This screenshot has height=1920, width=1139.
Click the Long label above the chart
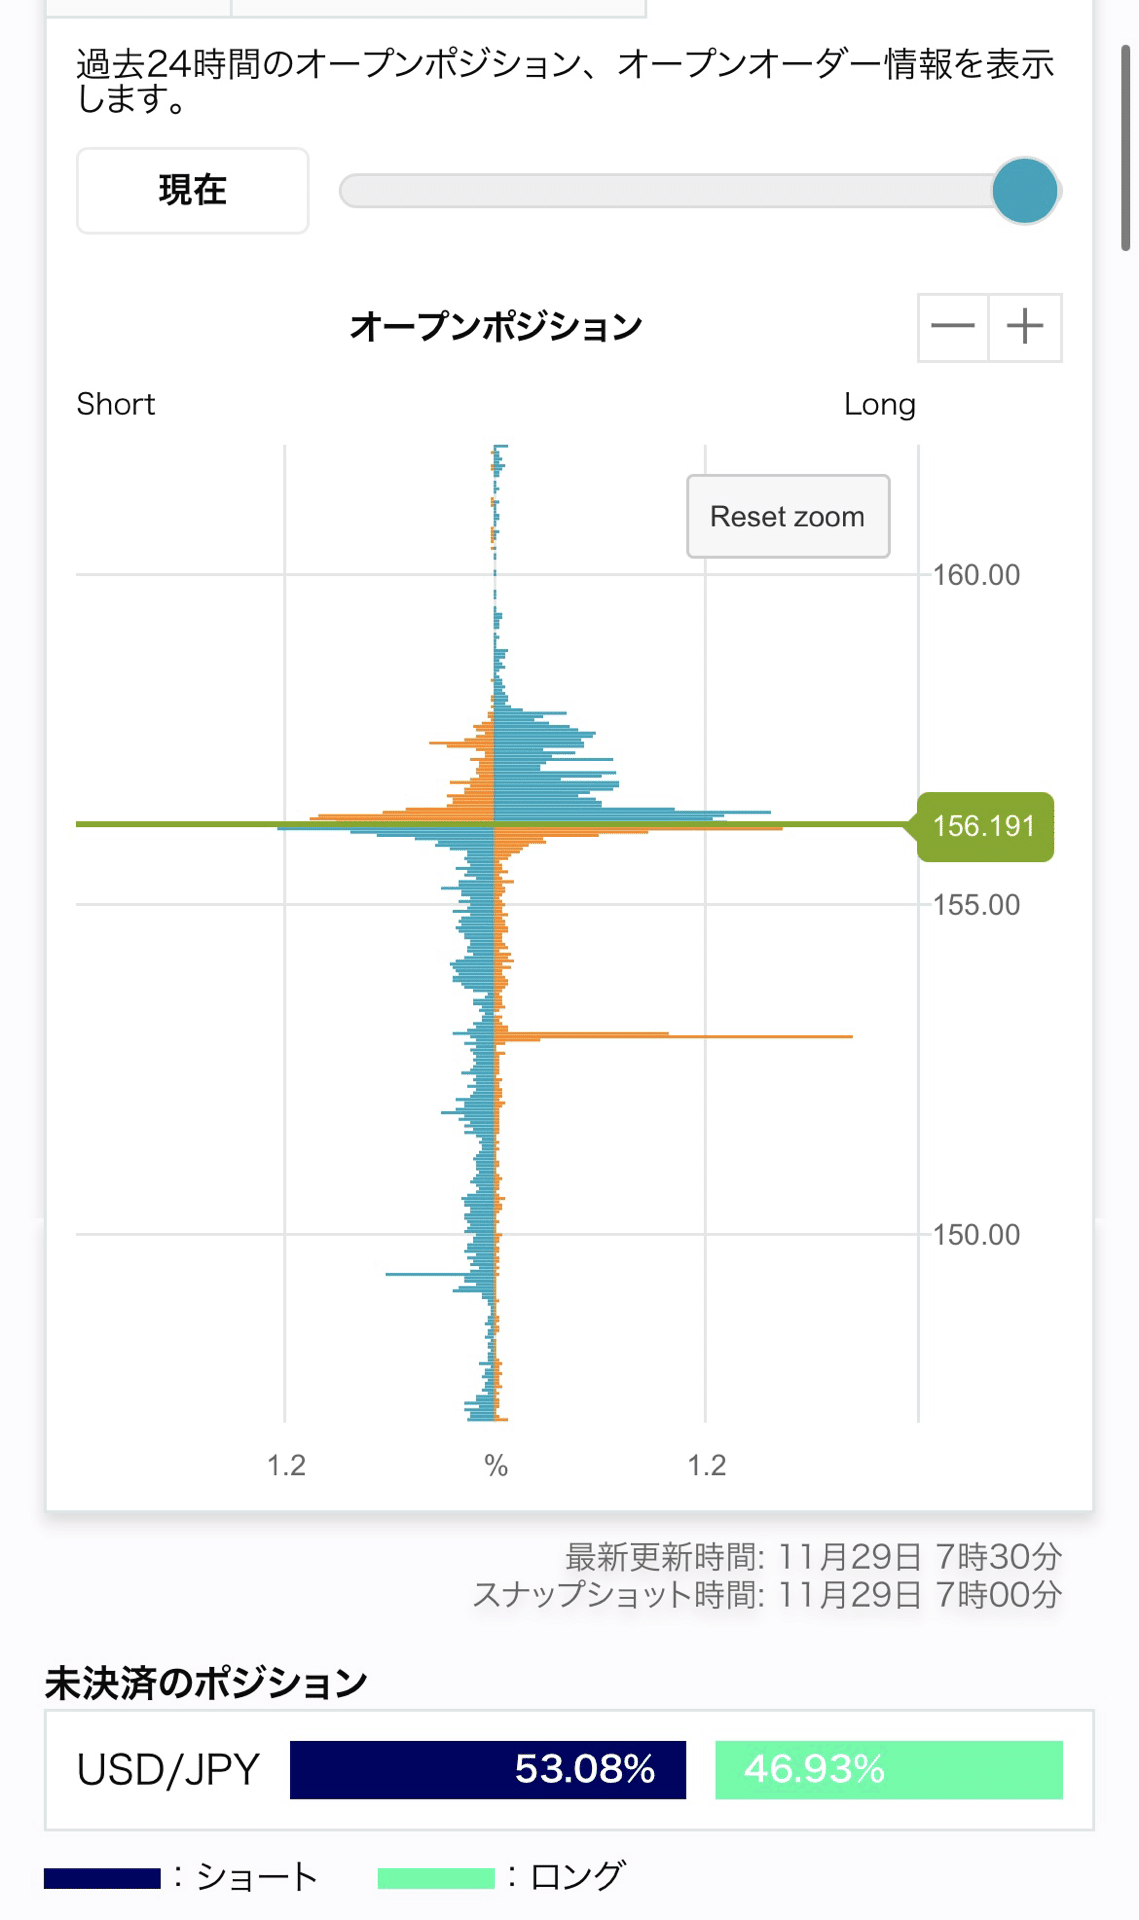coord(879,404)
